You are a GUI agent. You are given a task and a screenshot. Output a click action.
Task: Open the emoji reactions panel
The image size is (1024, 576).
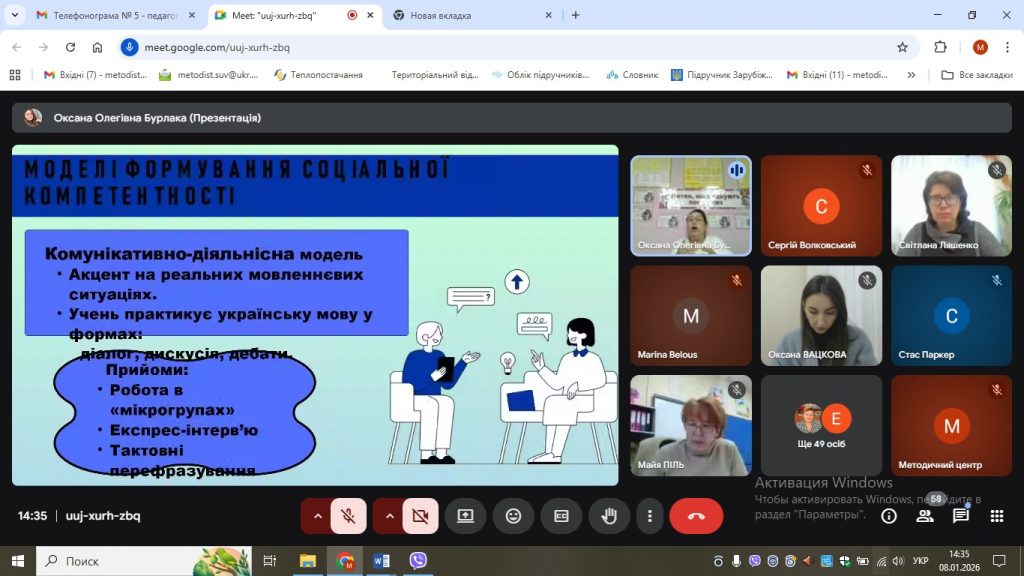513,516
